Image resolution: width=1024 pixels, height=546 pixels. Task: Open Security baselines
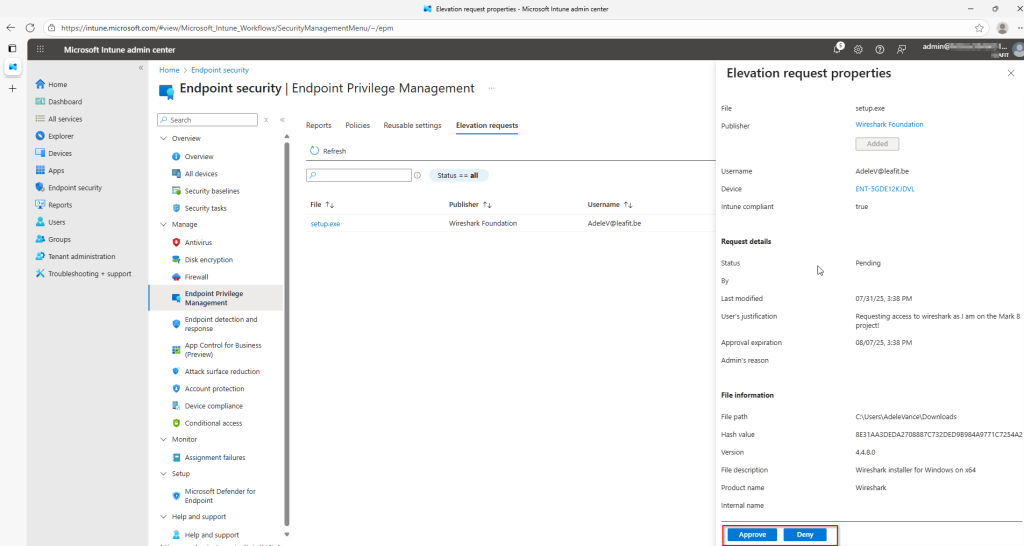[212, 191]
